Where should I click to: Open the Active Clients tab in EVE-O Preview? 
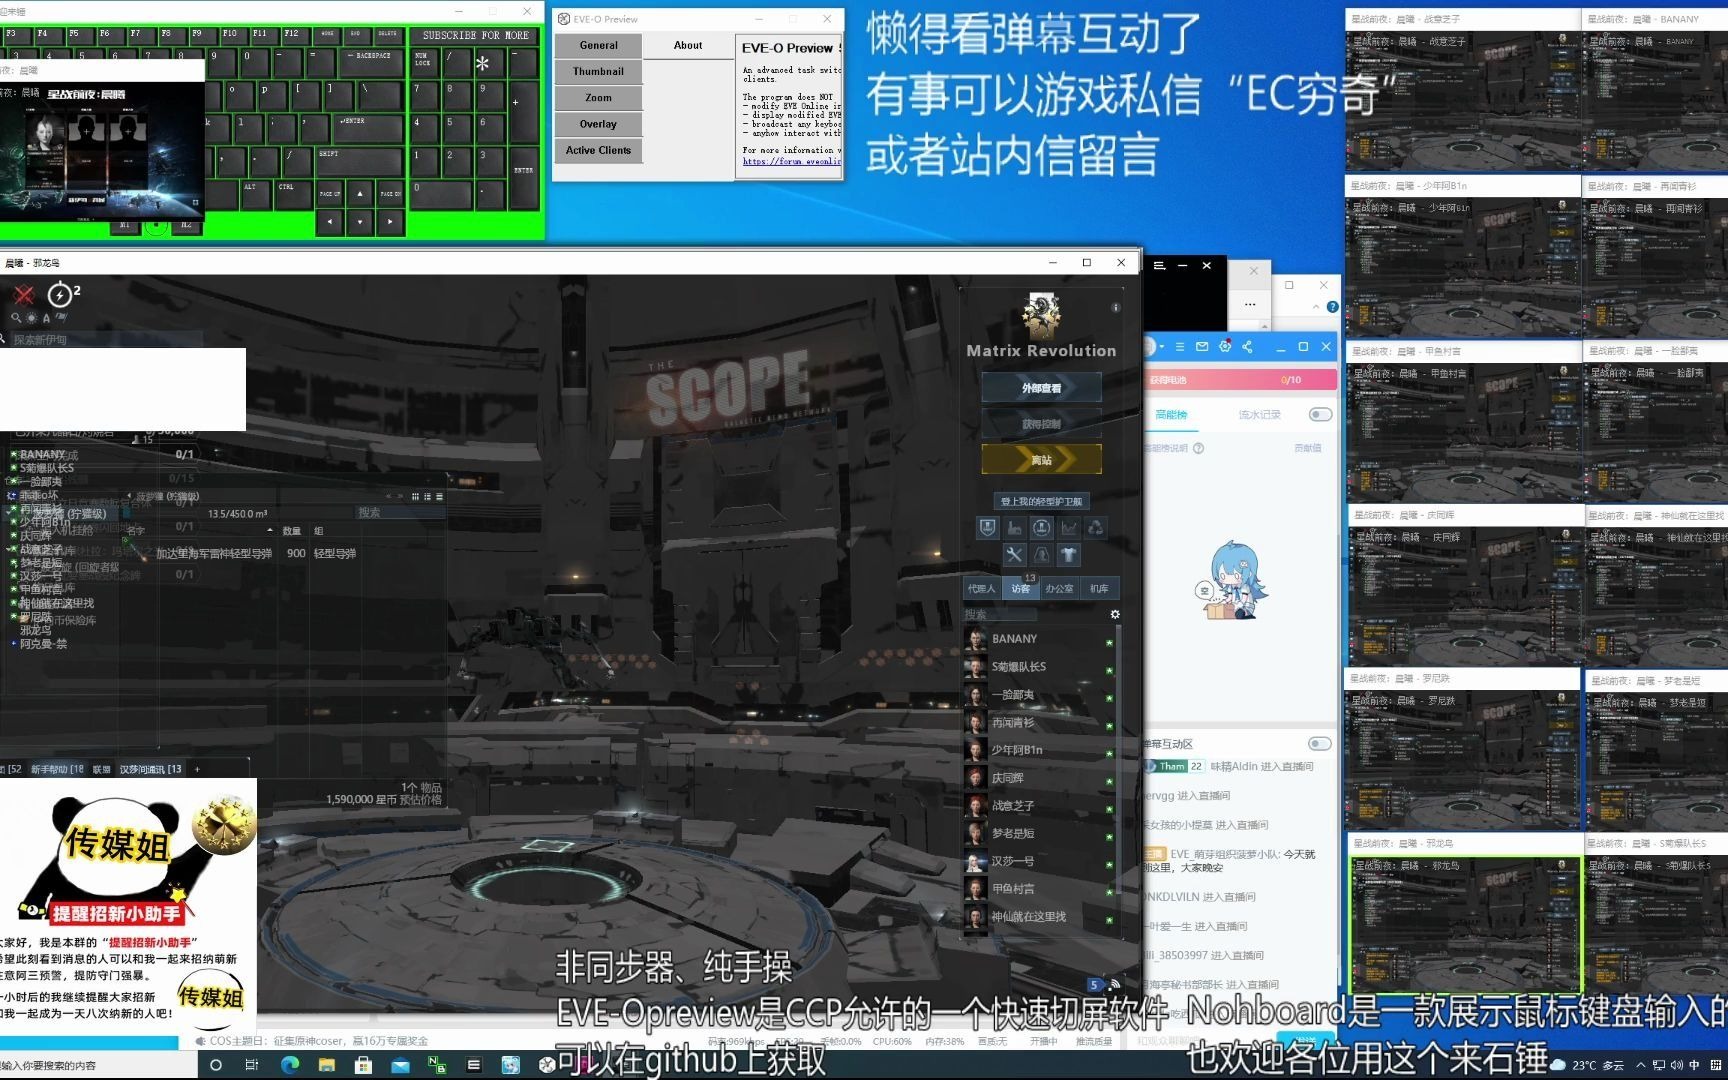tap(598, 150)
